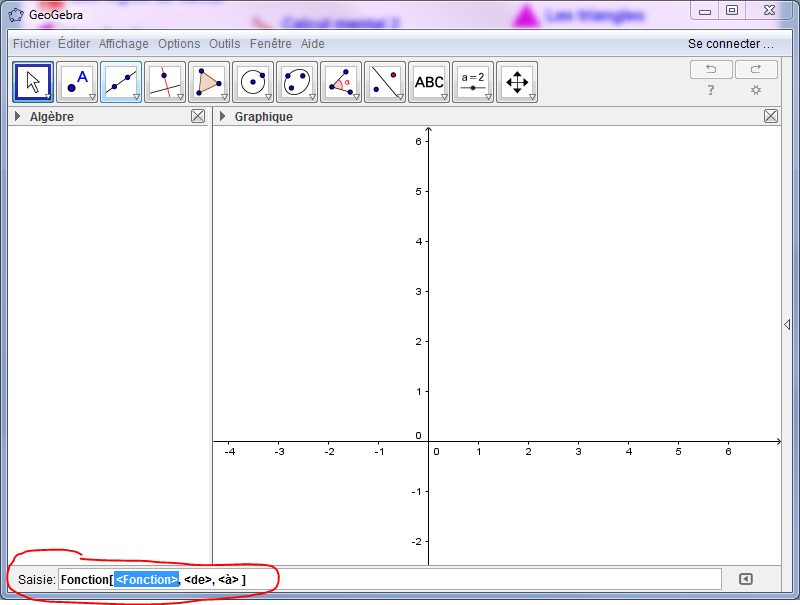Select the Ellipse tool
800x605 pixels.
point(297,82)
